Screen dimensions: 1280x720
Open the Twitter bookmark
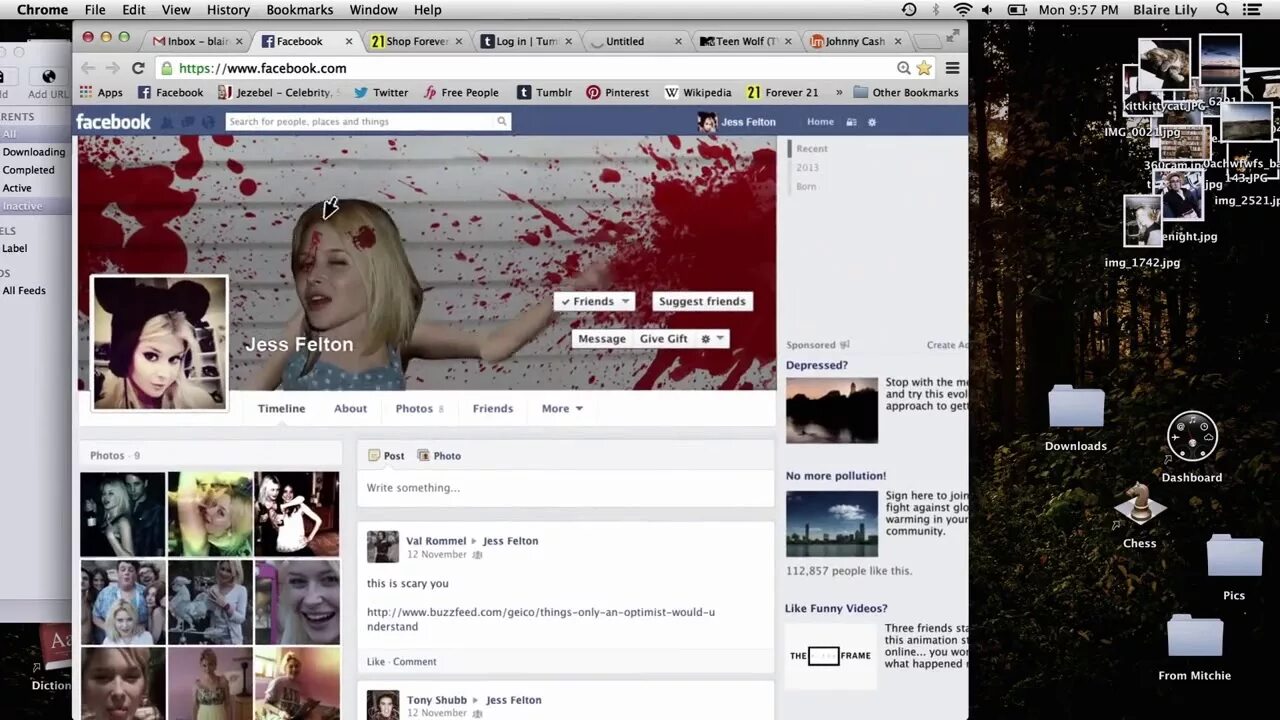[x=380, y=92]
